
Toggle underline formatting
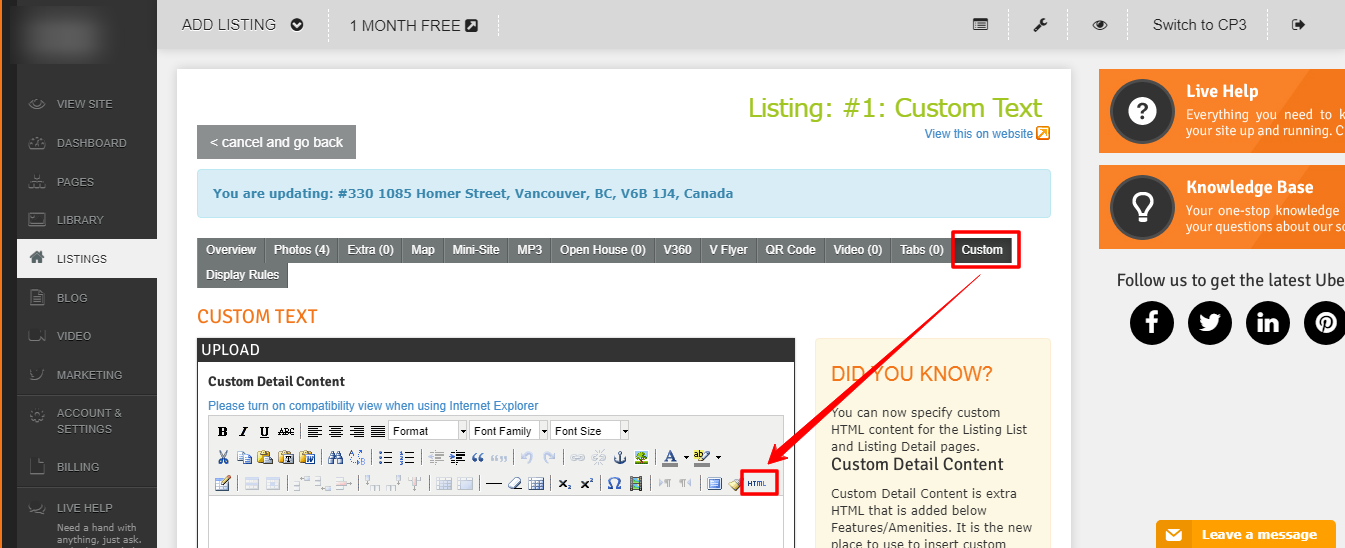tap(264, 432)
